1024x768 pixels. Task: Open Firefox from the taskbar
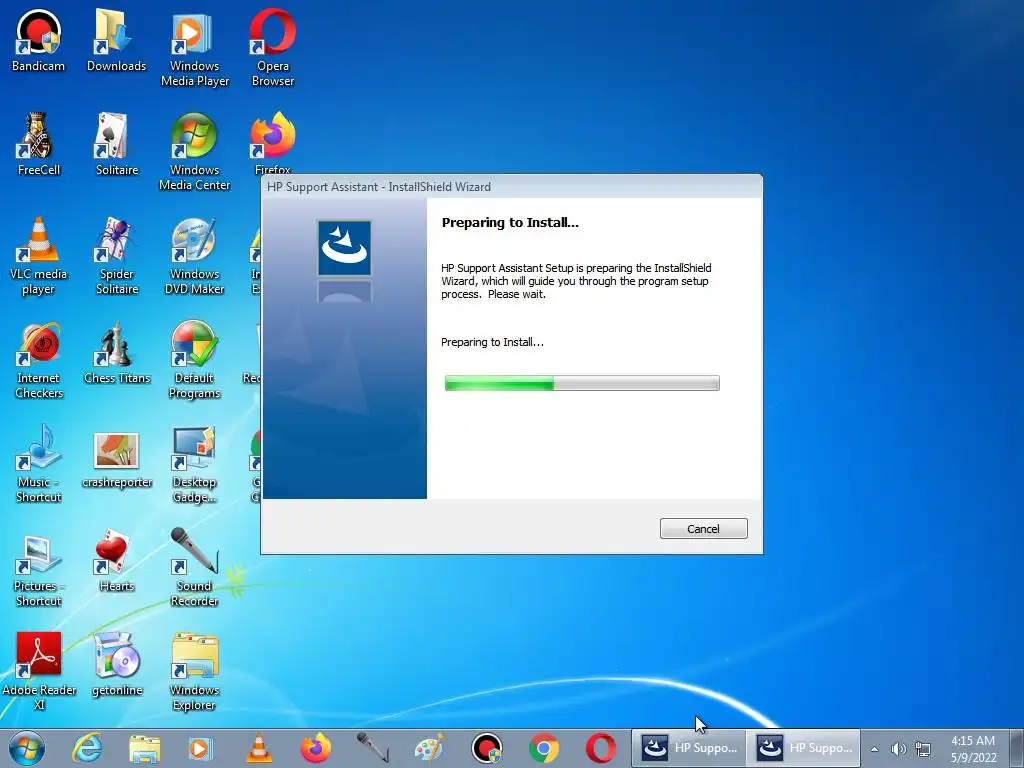(315, 748)
